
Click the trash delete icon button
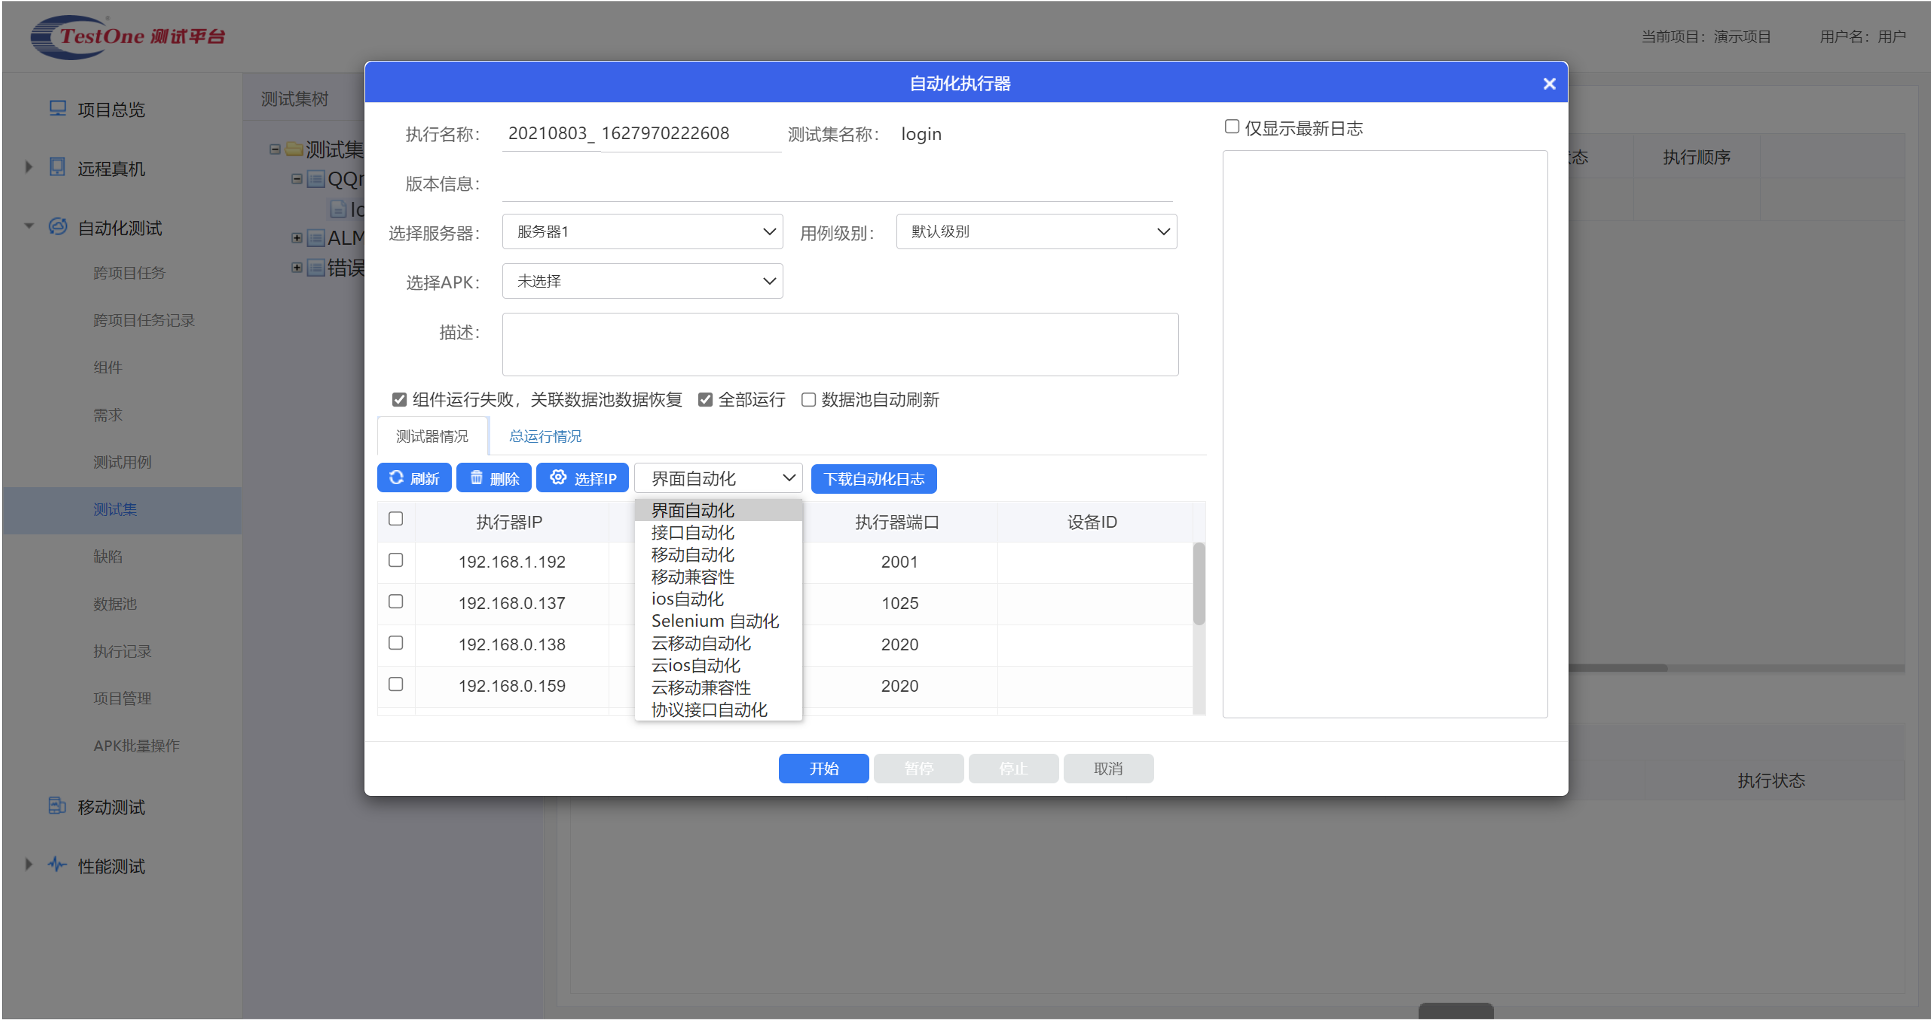[494, 478]
